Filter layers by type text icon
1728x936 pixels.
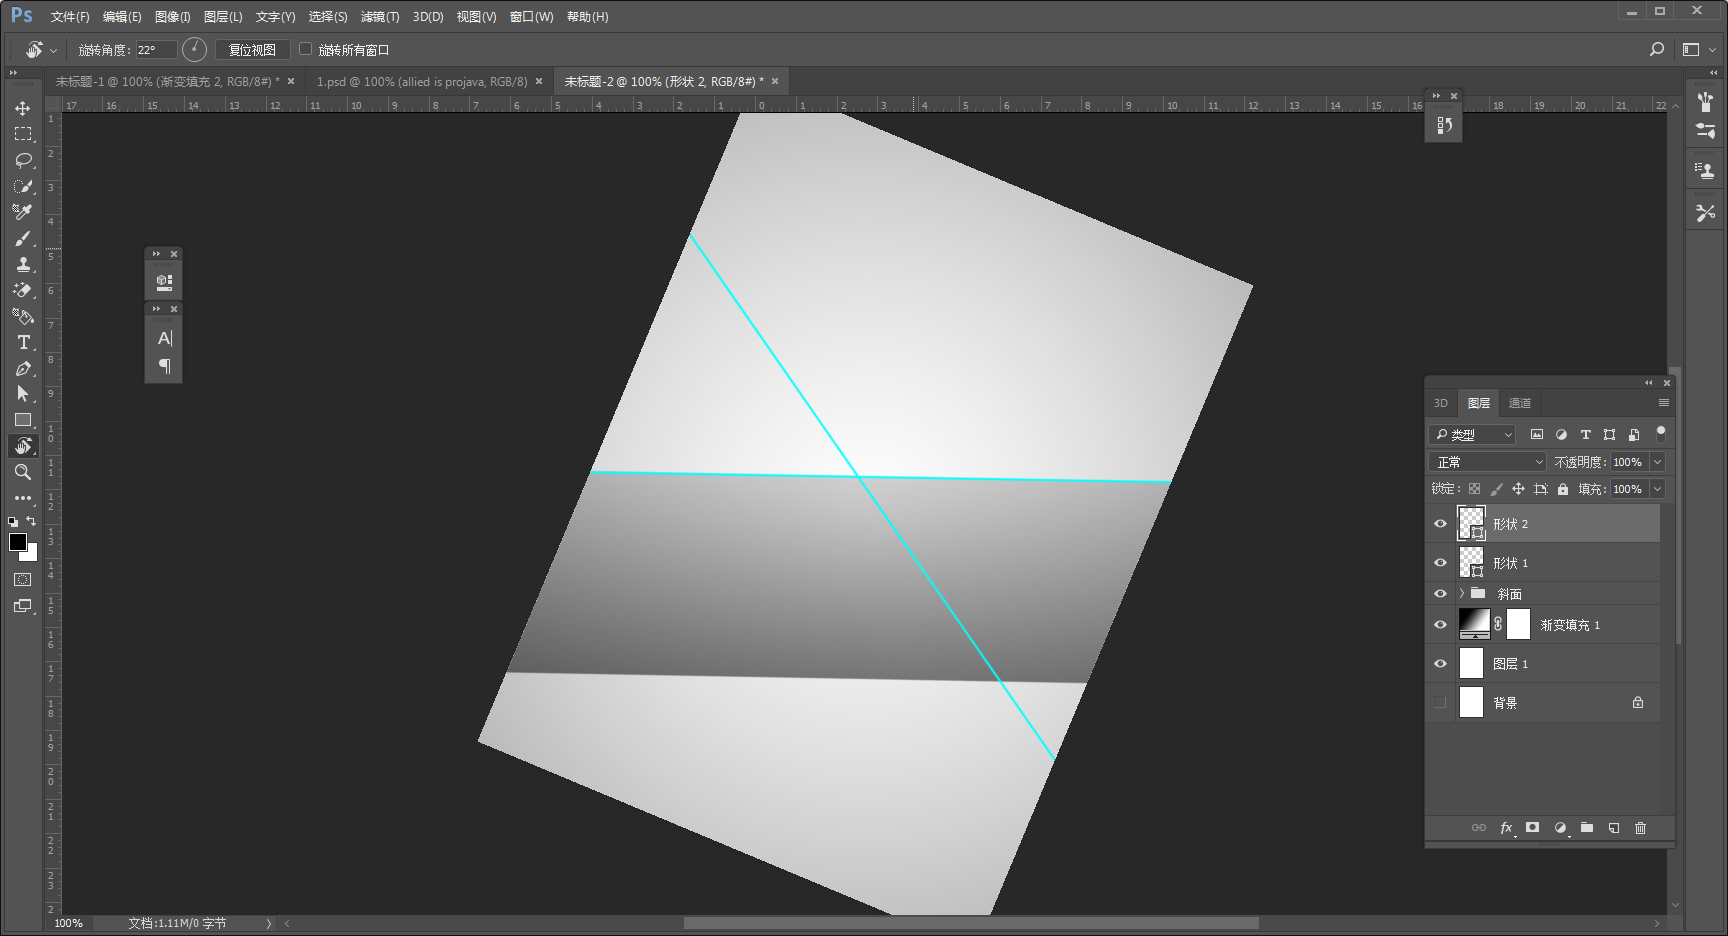click(1585, 435)
